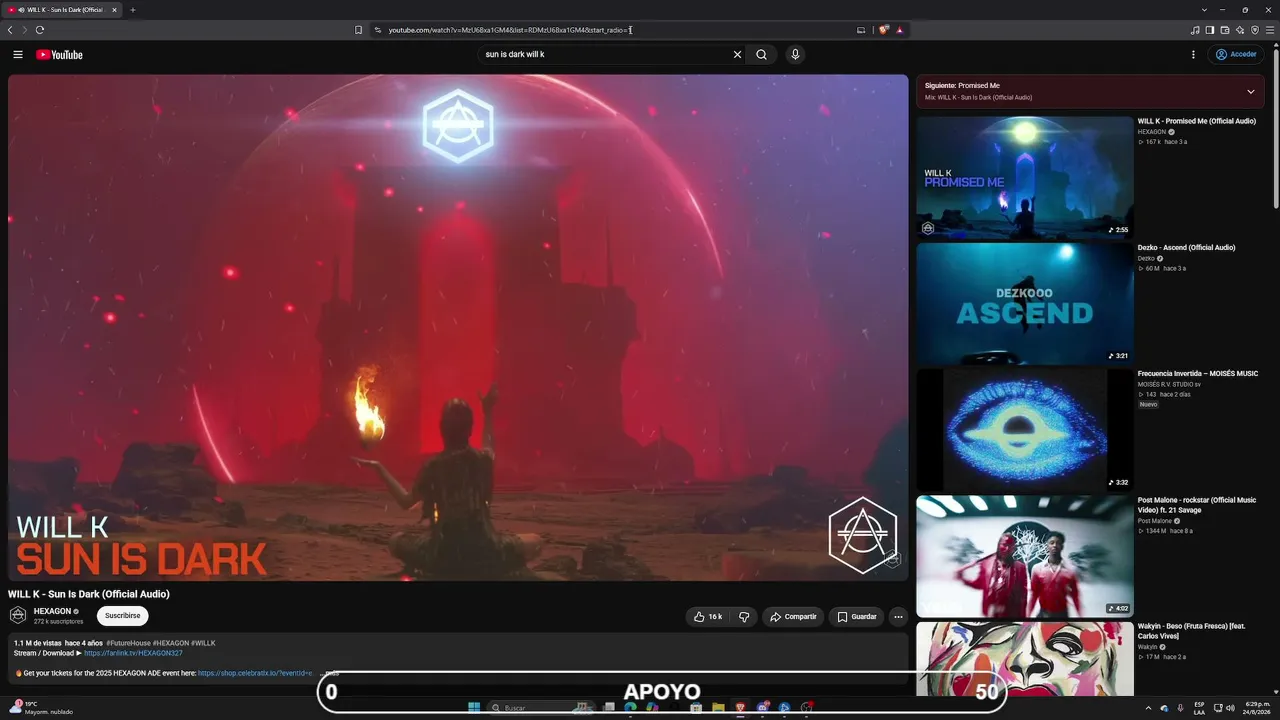Select the WILL K - Sun Is Dark tab
1280x720 pixels.
[x=64, y=10]
